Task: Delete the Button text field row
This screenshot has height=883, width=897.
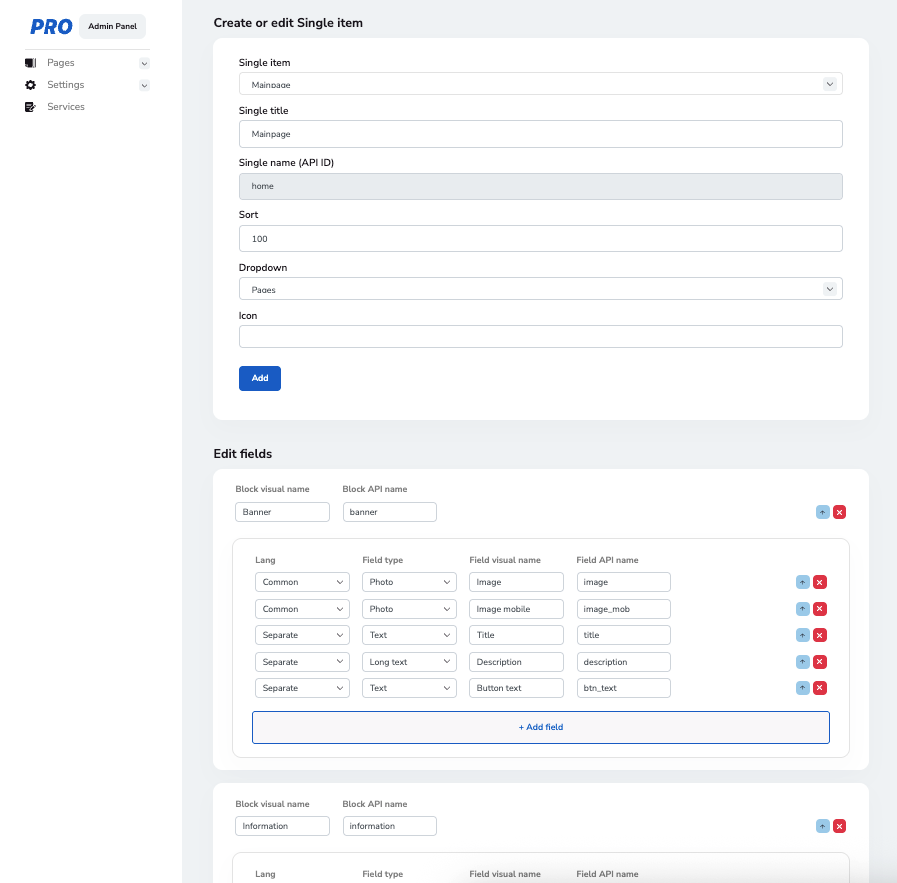Action: 820,688
